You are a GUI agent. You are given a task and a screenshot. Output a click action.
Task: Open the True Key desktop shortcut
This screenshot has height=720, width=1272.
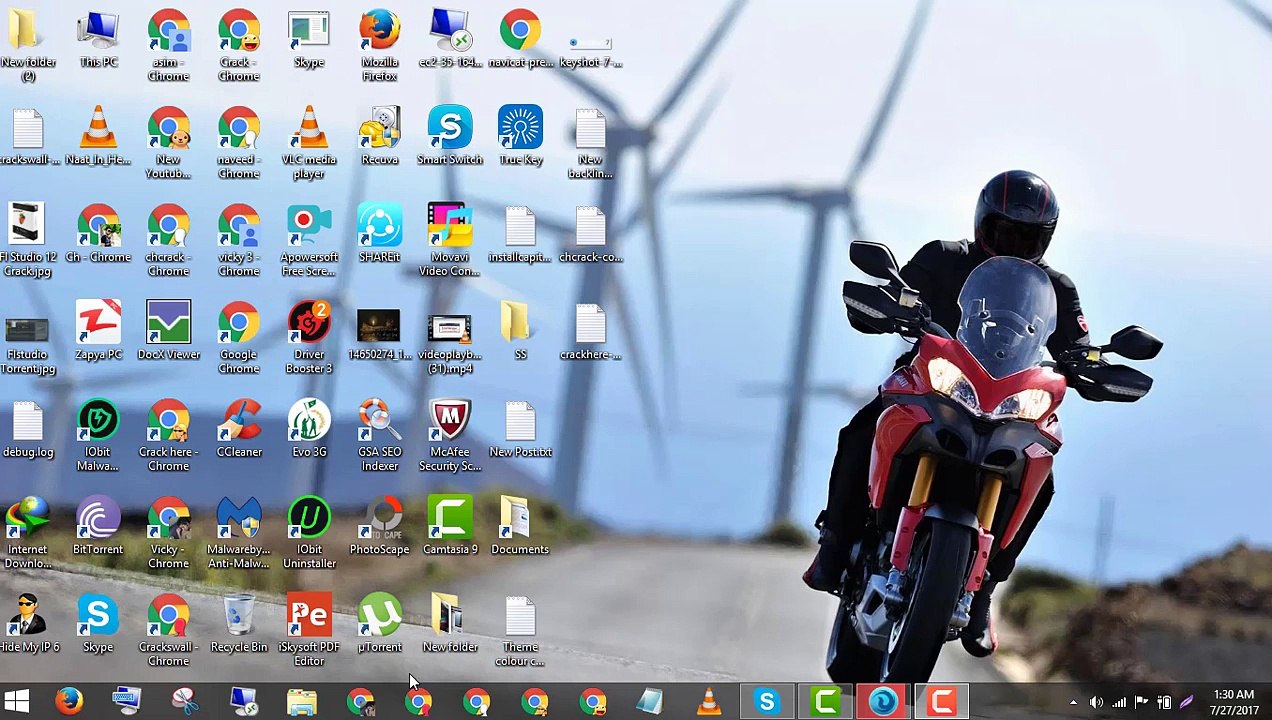520,135
